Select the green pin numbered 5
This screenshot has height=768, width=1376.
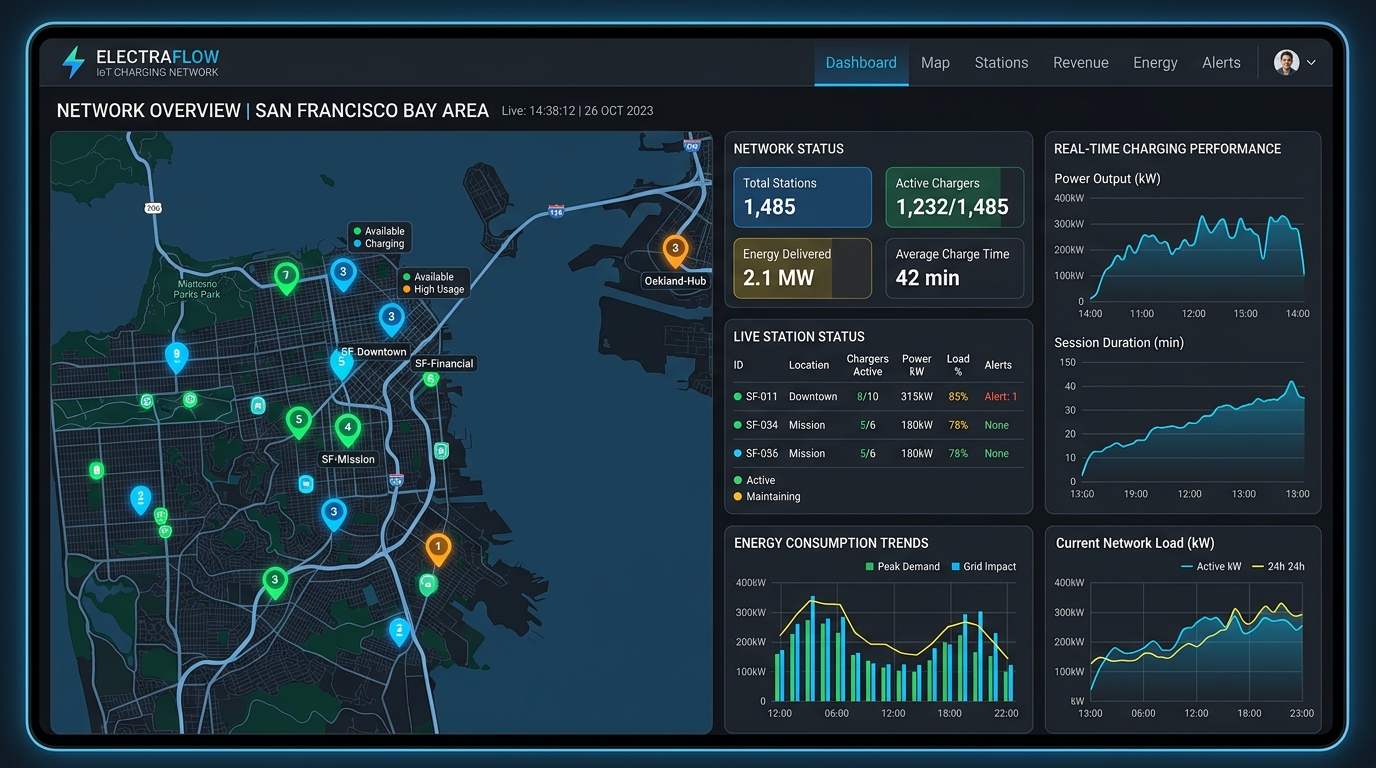click(298, 422)
